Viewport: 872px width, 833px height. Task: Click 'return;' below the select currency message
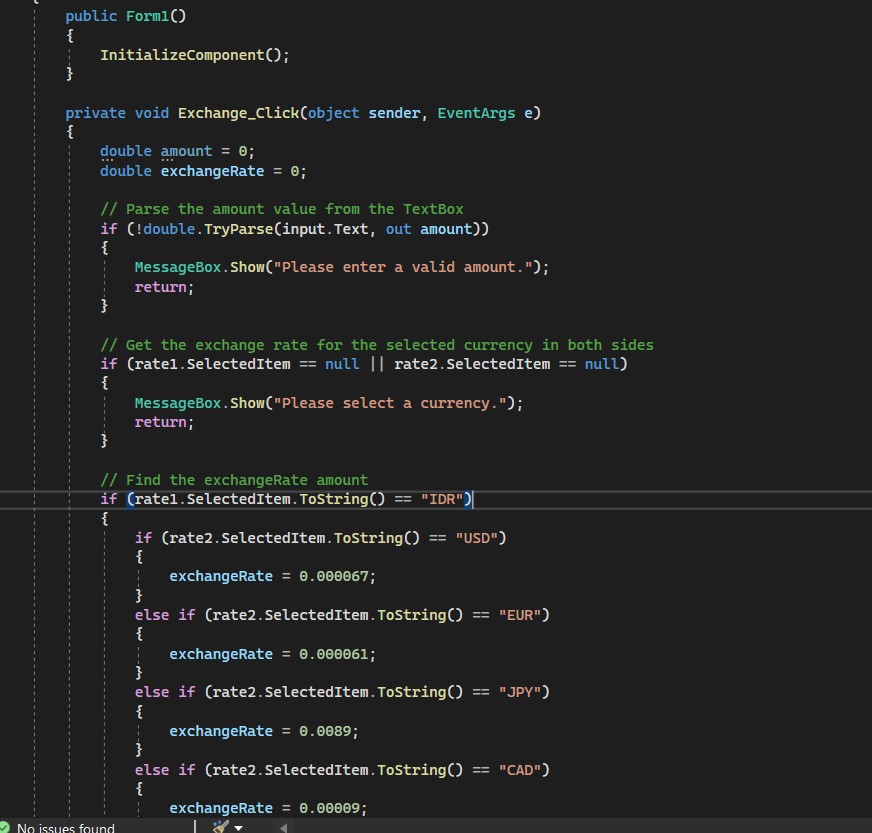(164, 423)
